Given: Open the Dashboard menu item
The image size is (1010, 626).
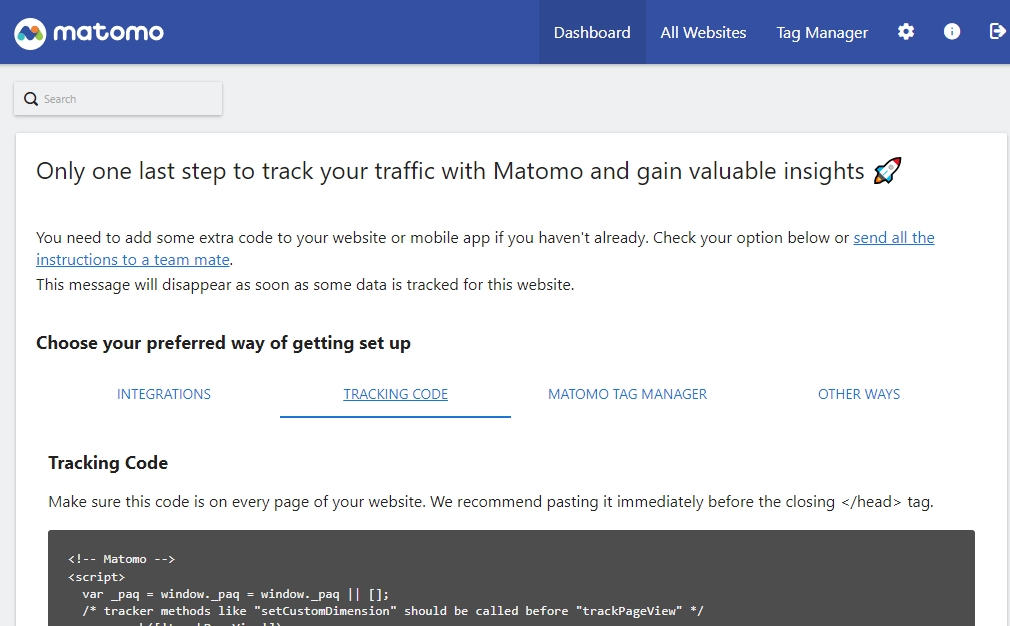Looking at the screenshot, I should pyautogui.click(x=592, y=32).
